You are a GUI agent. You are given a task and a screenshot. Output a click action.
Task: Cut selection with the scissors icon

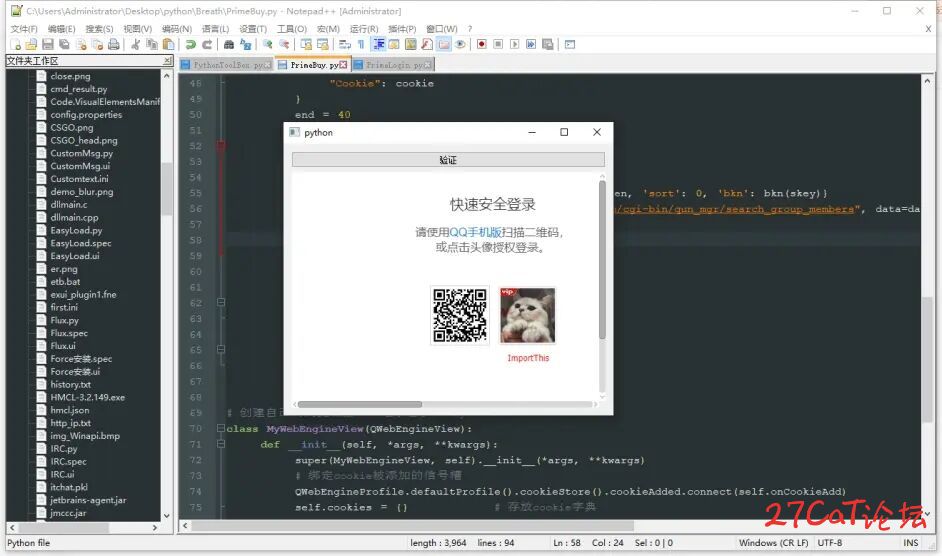[135, 44]
